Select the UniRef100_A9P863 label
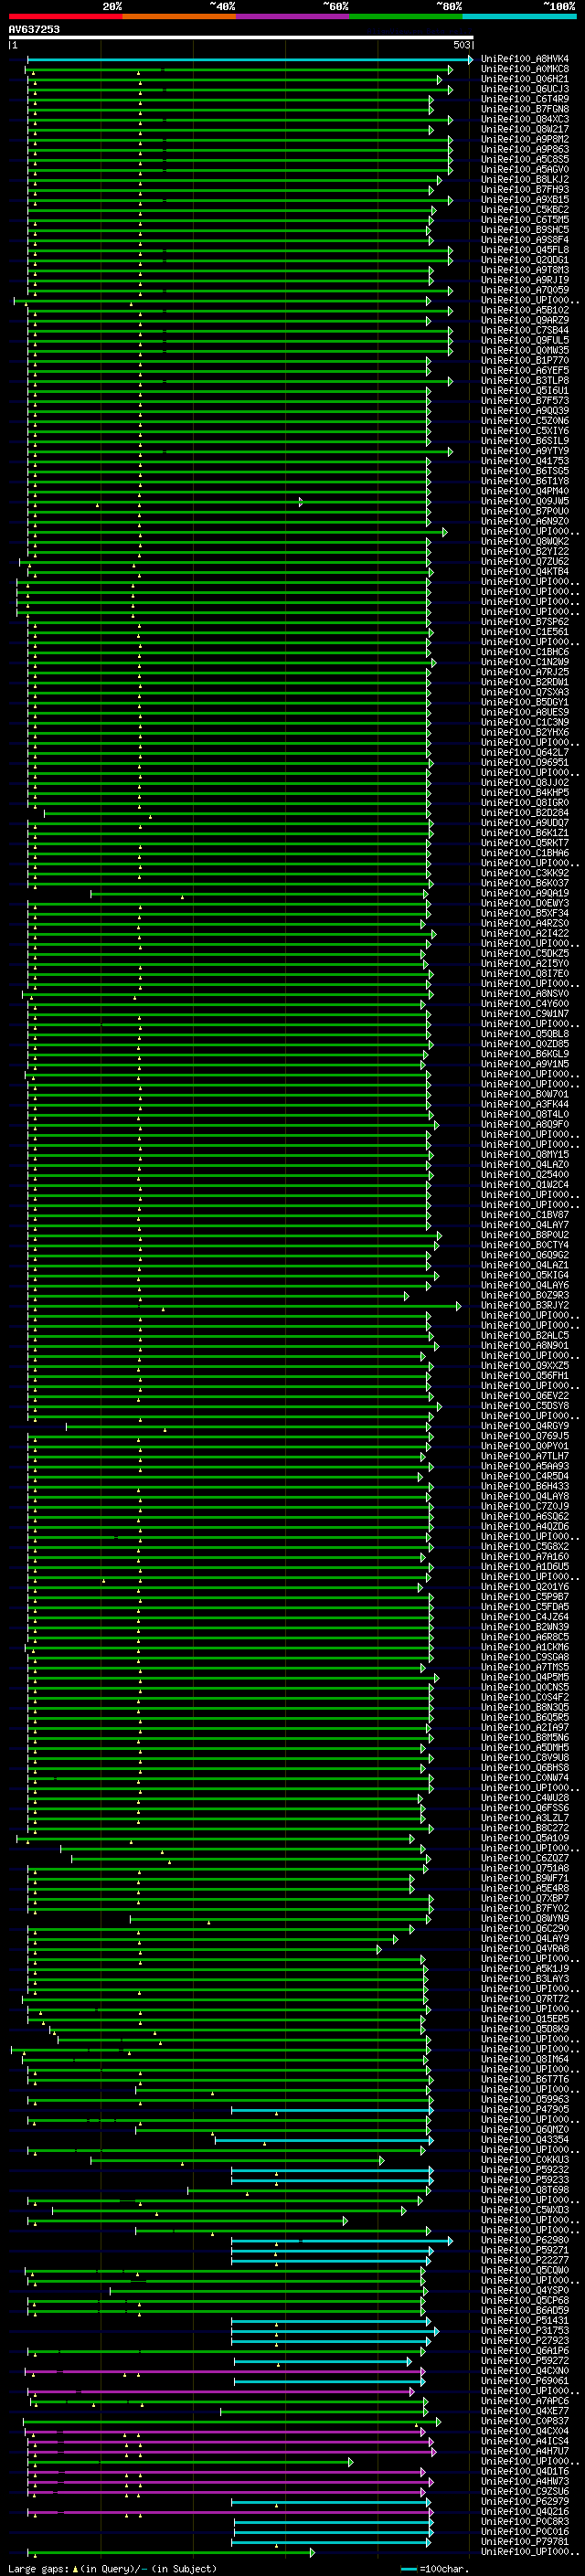Screen dimensions: 585x2576 click(525, 149)
